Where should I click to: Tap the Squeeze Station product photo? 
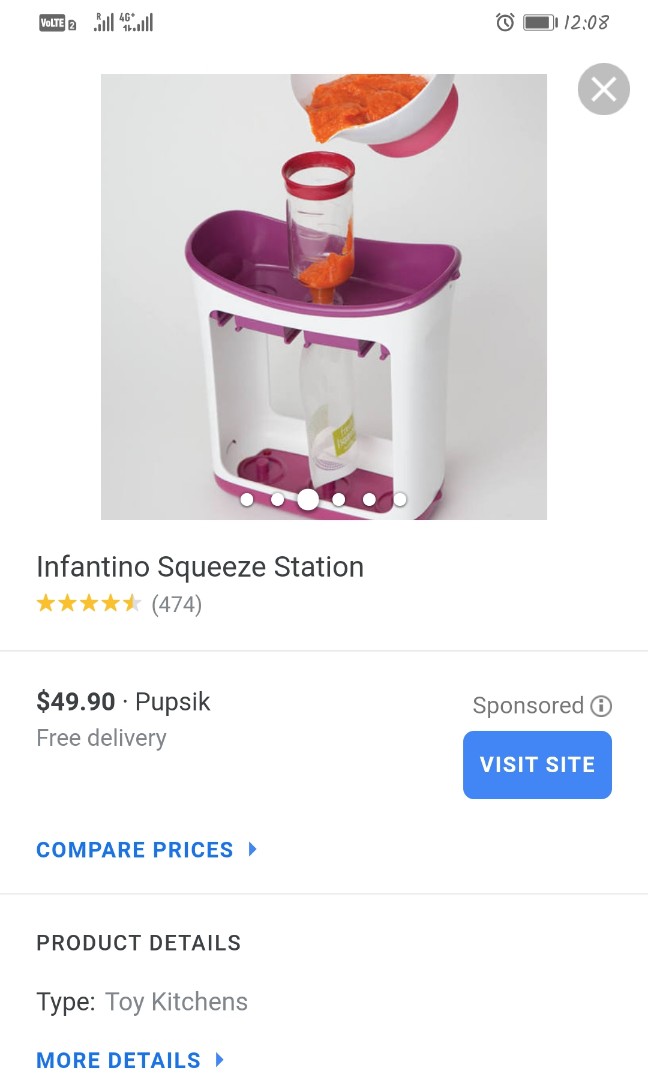coord(323,296)
